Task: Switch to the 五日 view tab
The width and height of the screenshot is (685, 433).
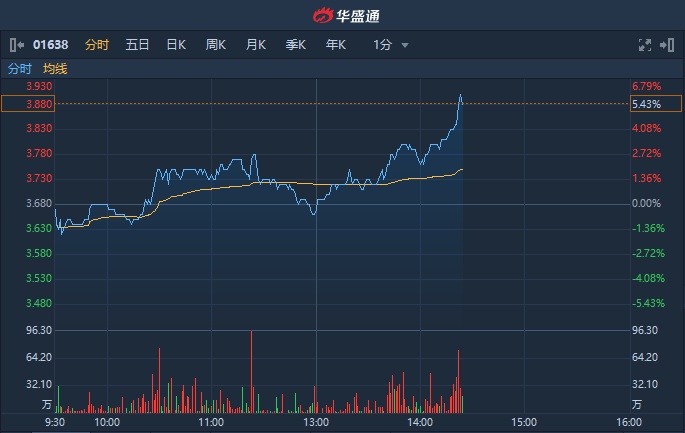Action: (137, 45)
